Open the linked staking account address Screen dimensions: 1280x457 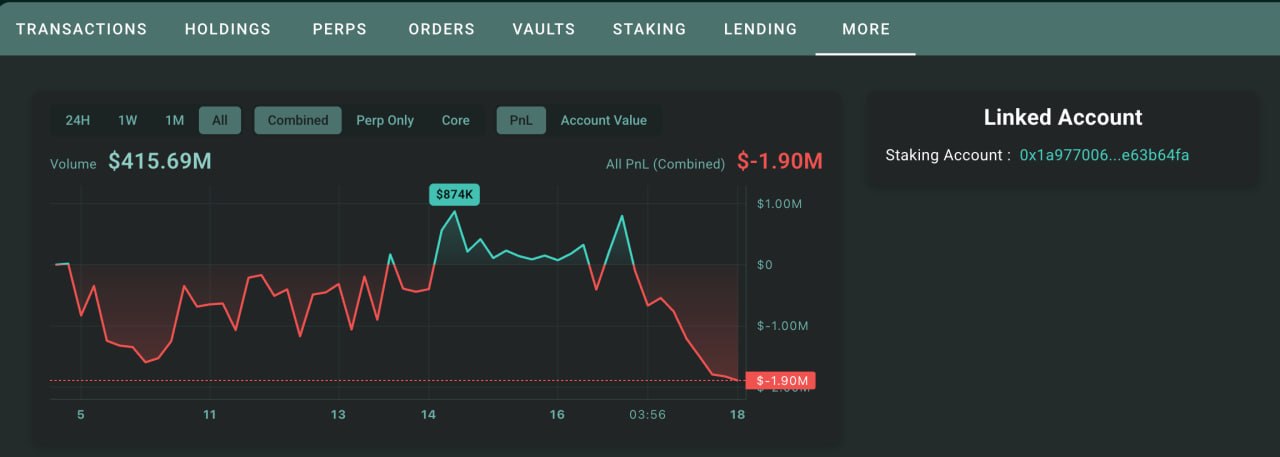(x=1104, y=155)
